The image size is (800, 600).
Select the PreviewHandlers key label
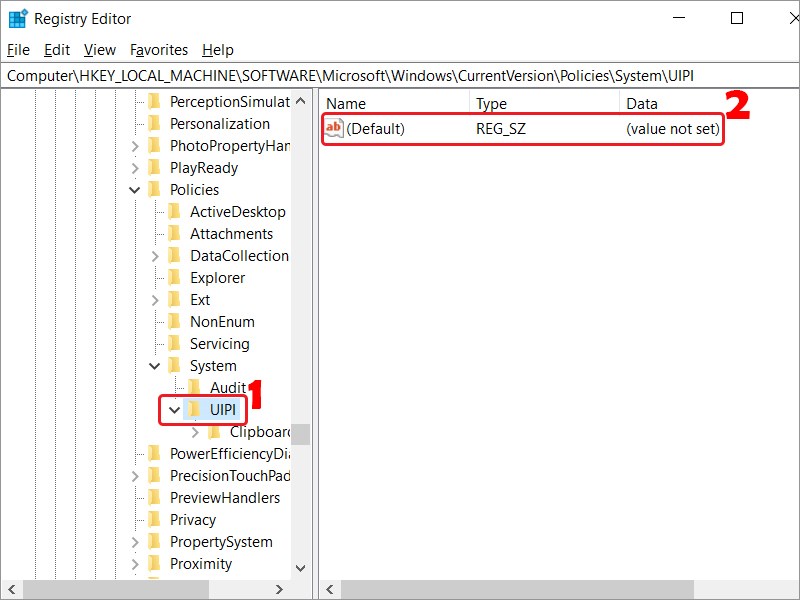click(225, 498)
